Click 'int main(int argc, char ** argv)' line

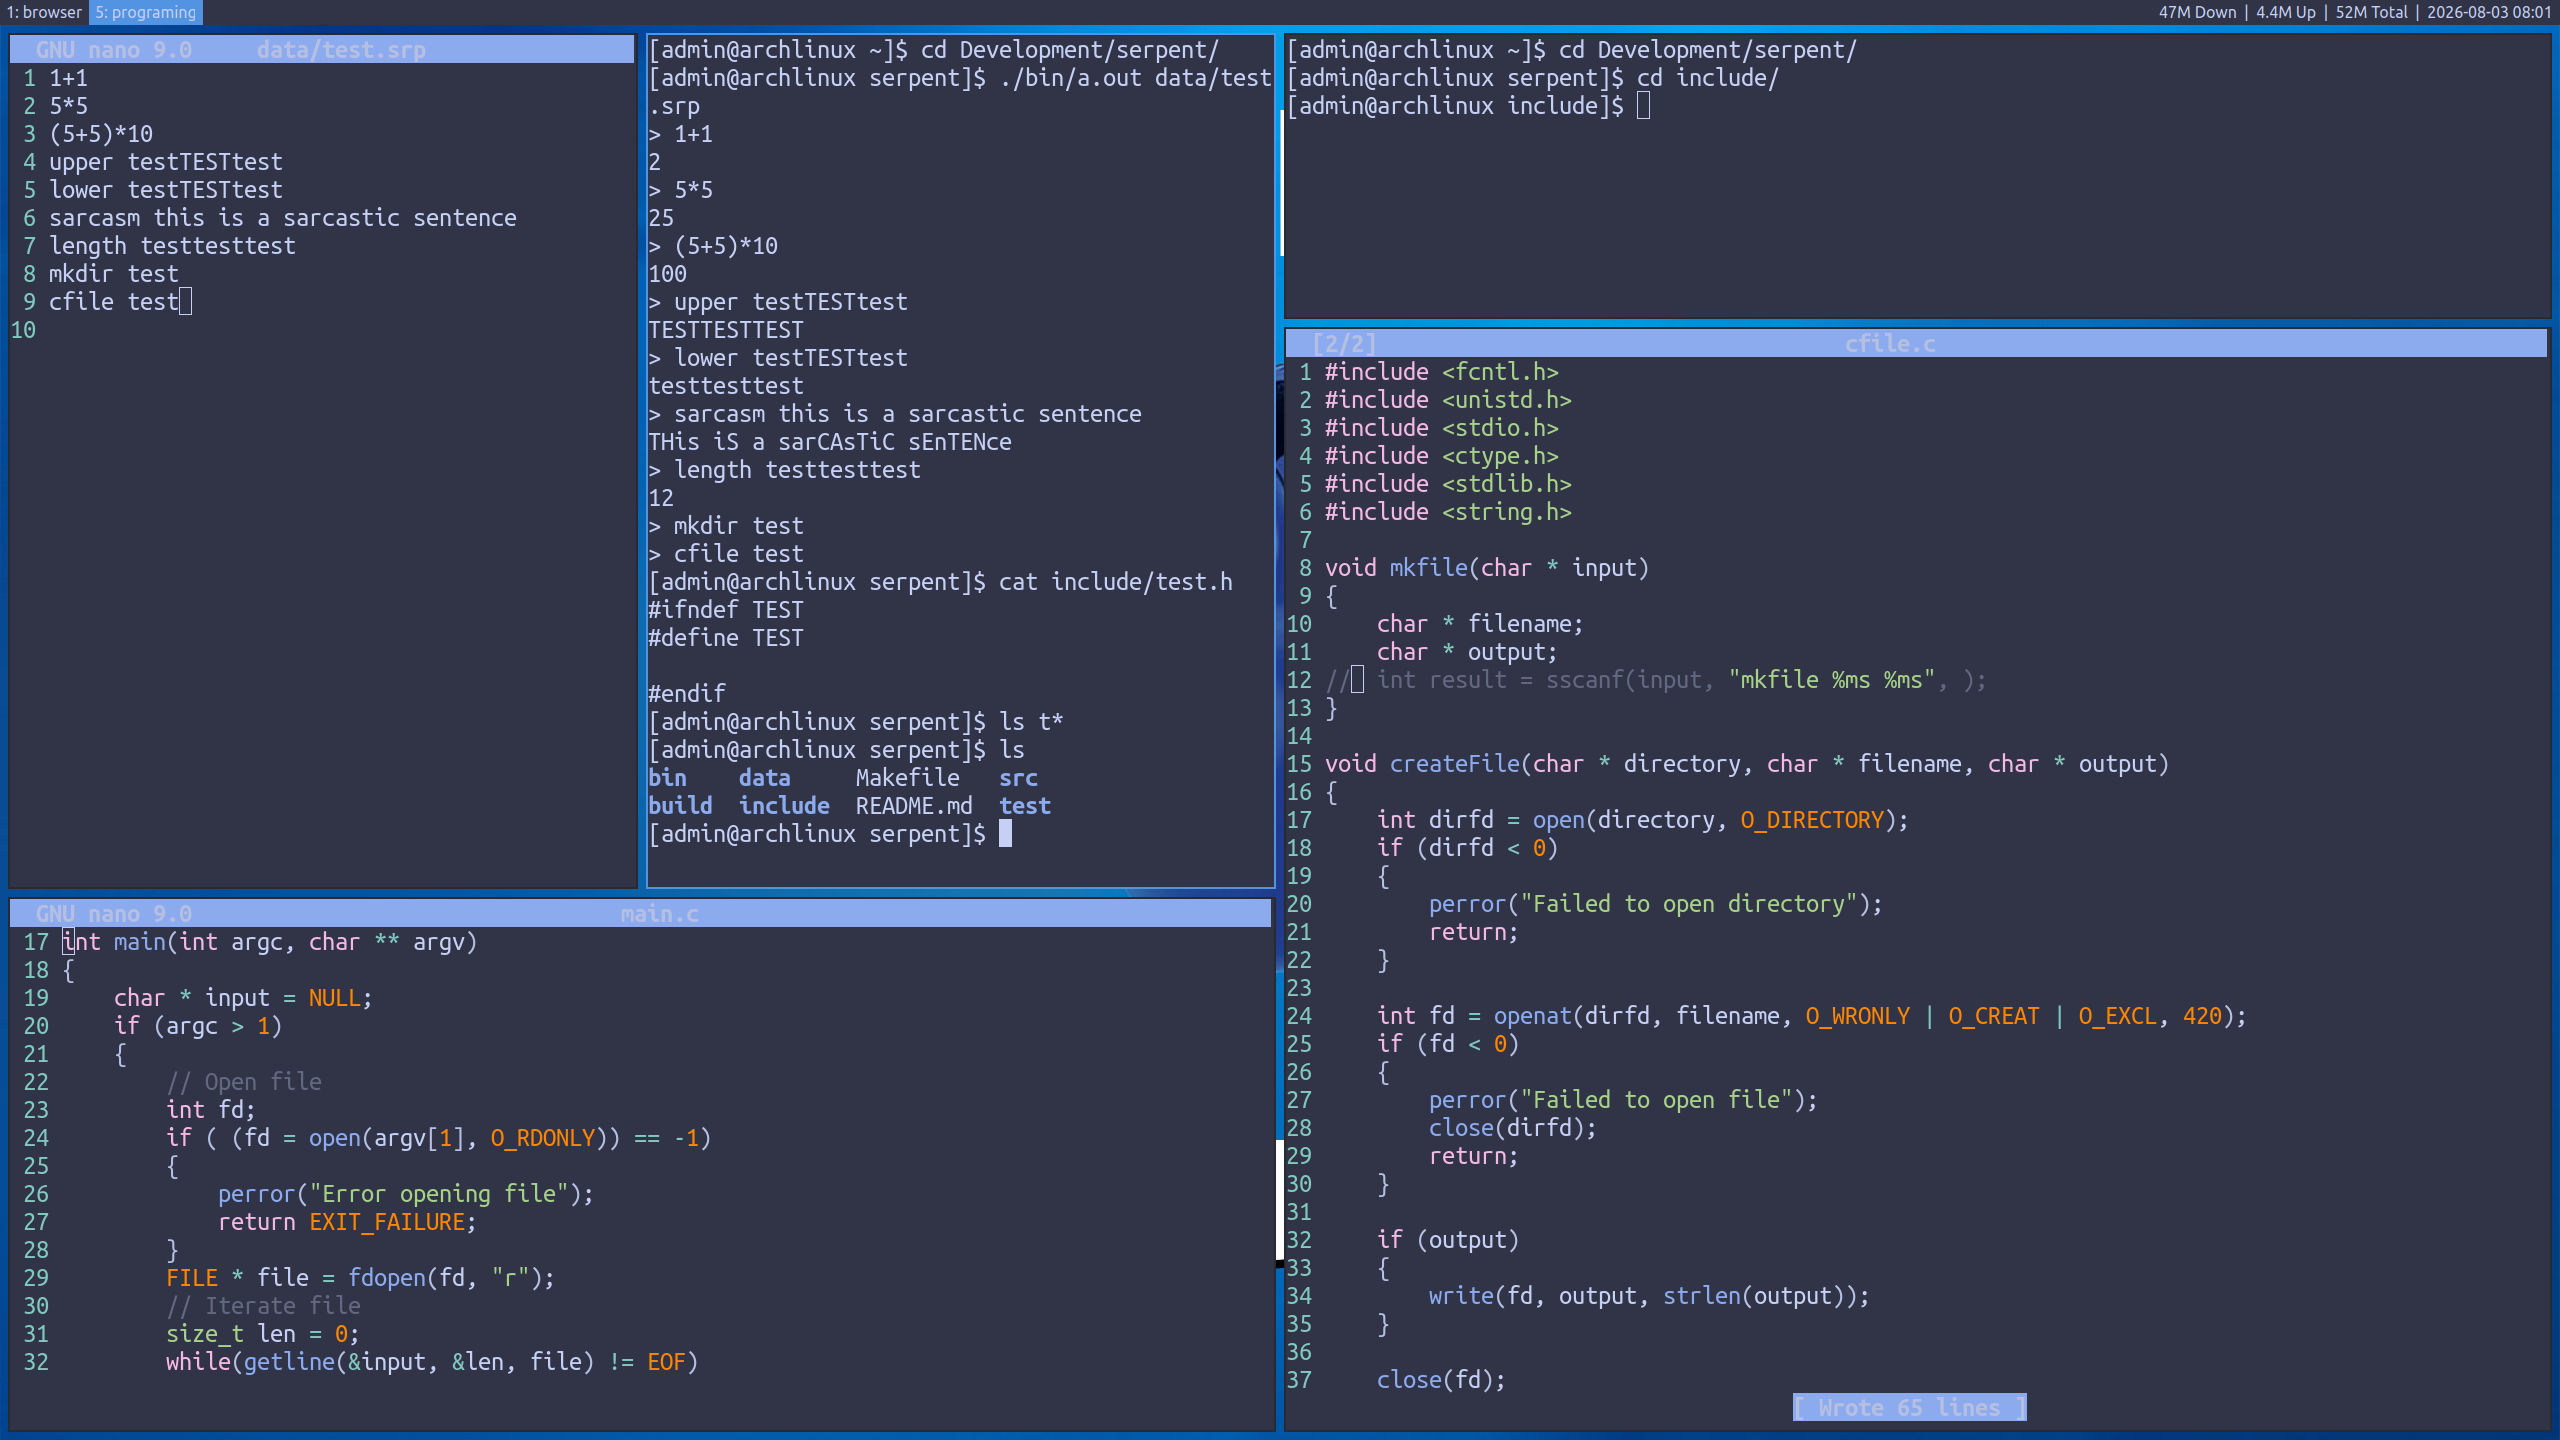tap(270, 942)
